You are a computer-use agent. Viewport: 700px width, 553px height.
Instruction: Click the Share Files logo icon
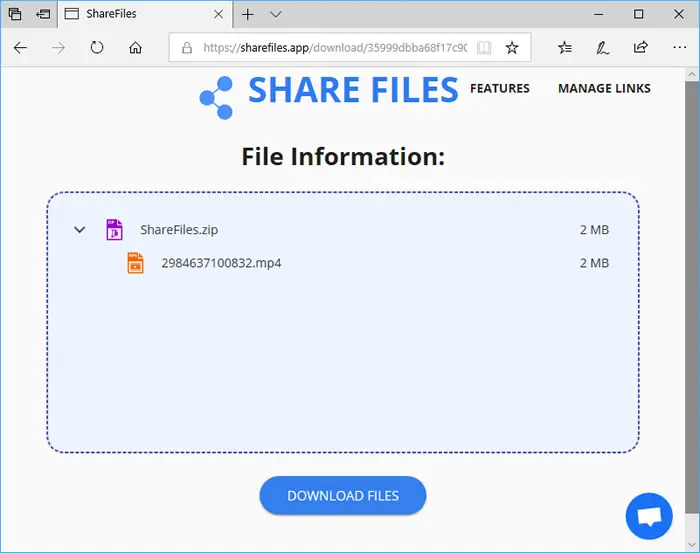point(216,98)
